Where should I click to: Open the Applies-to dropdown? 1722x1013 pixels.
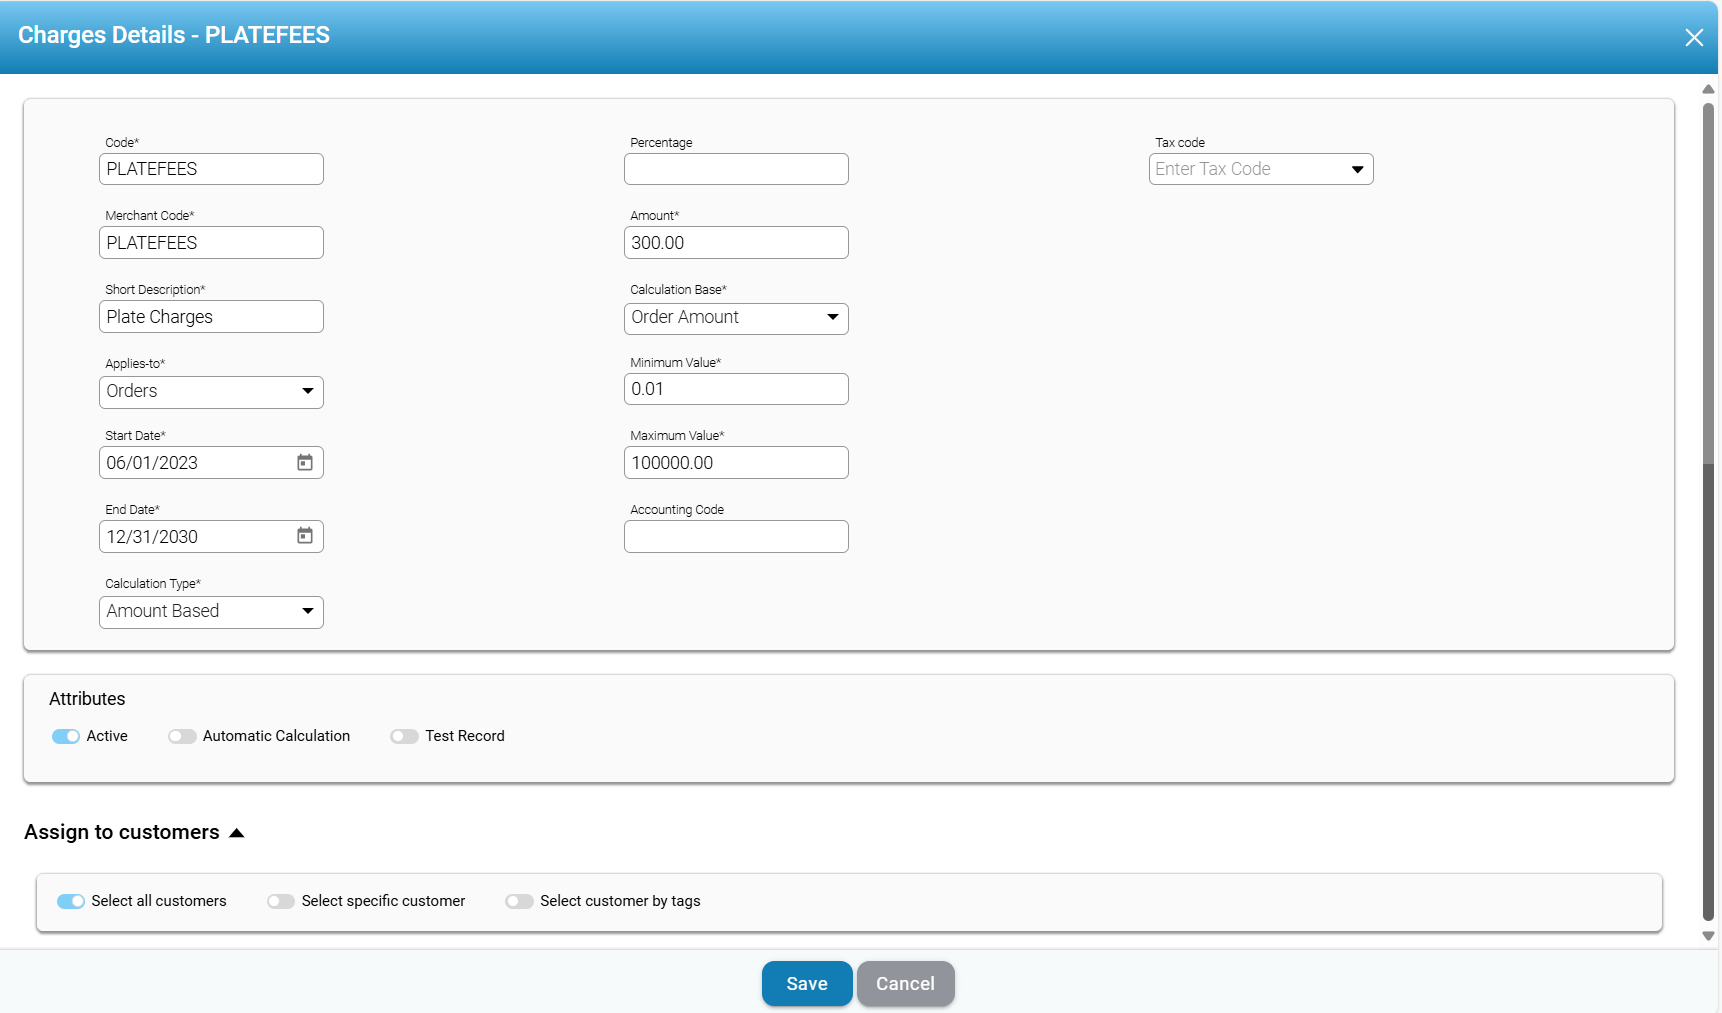(308, 391)
